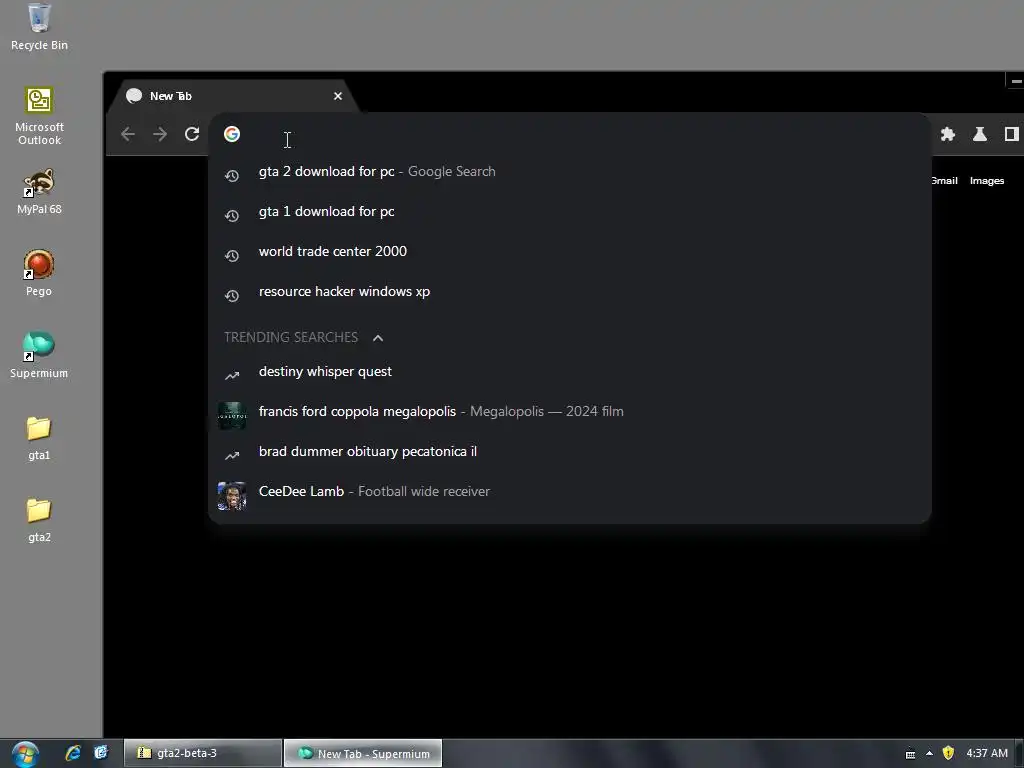Choose suggestion world trade center 2000
Viewport: 1024px width, 768px height.
[569, 251]
